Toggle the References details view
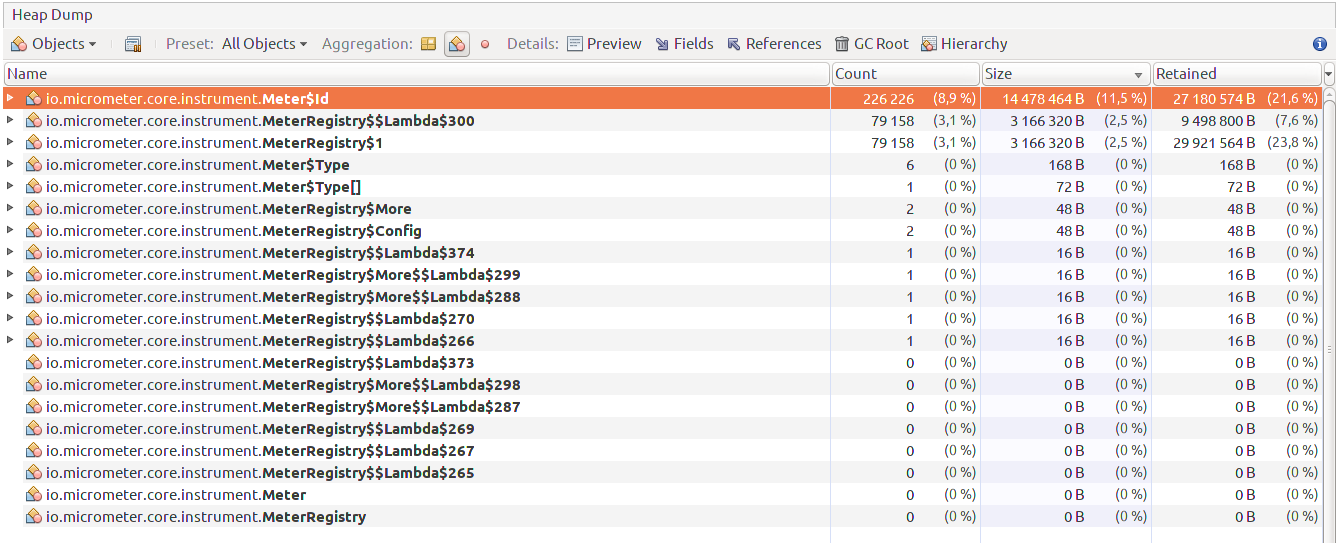This screenshot has width=1337, height=543. 774,44
